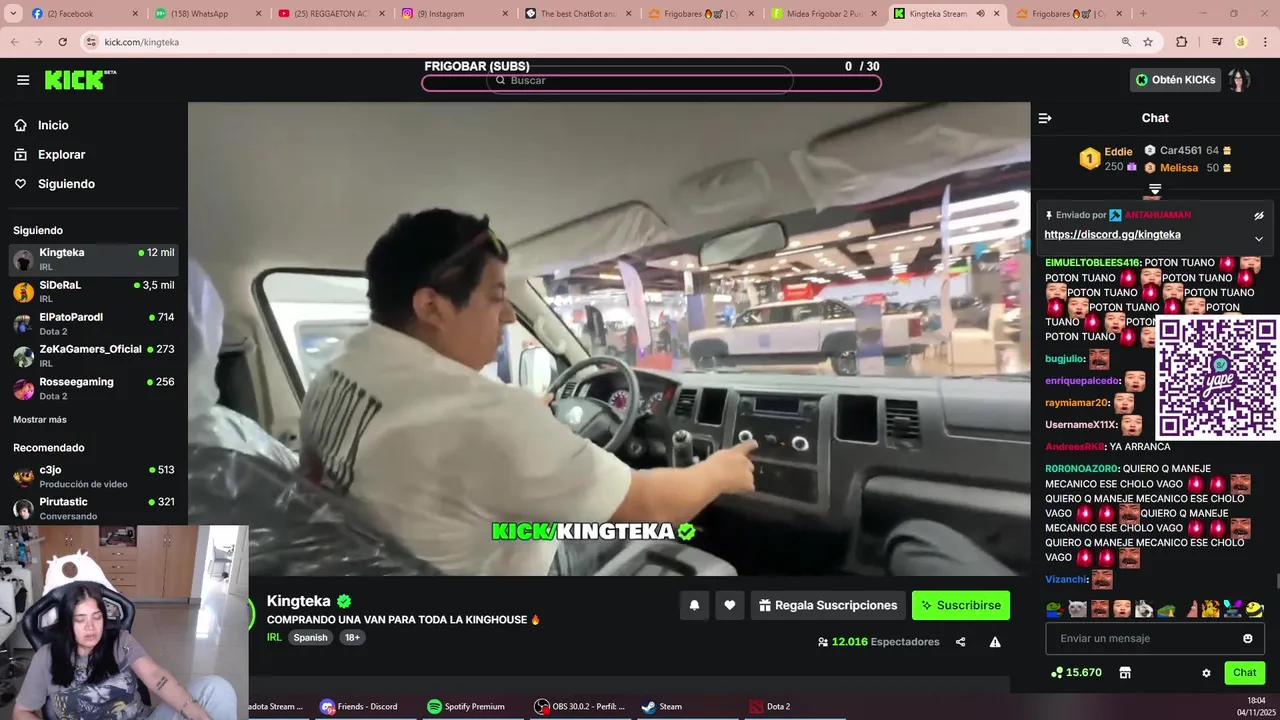Click the green Chat send button
This screenshot has height=720, width=1280.
click(x=1245, y=673)
